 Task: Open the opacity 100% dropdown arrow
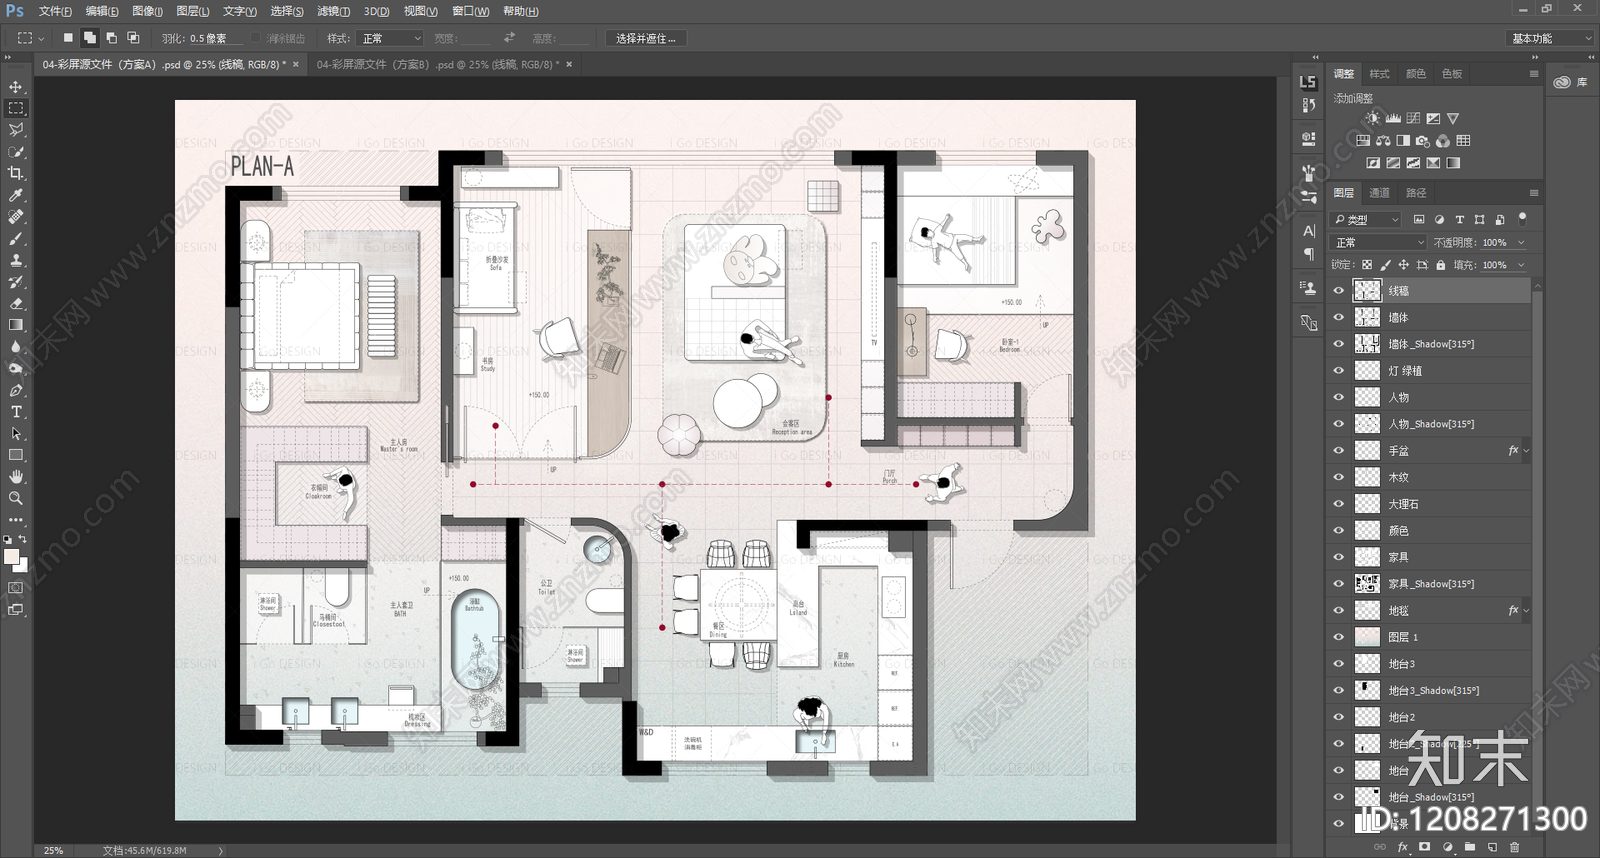click(1521, 242)
